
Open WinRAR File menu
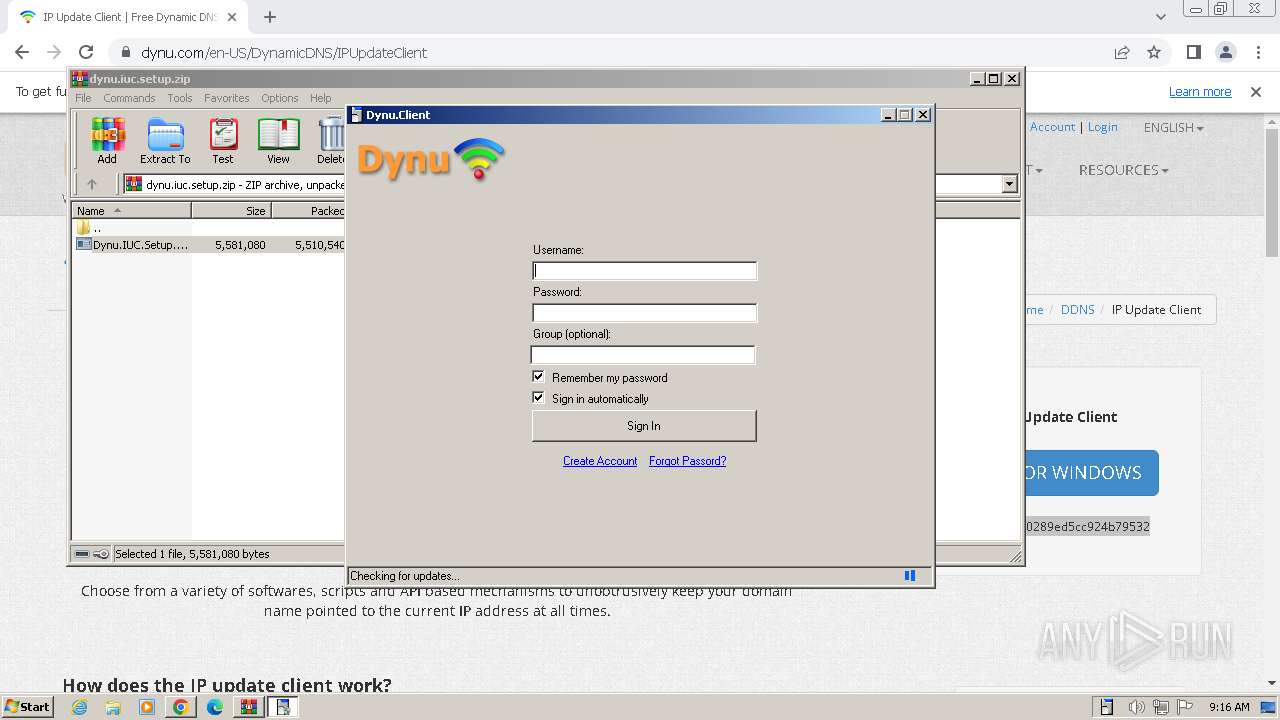point(83,98)
